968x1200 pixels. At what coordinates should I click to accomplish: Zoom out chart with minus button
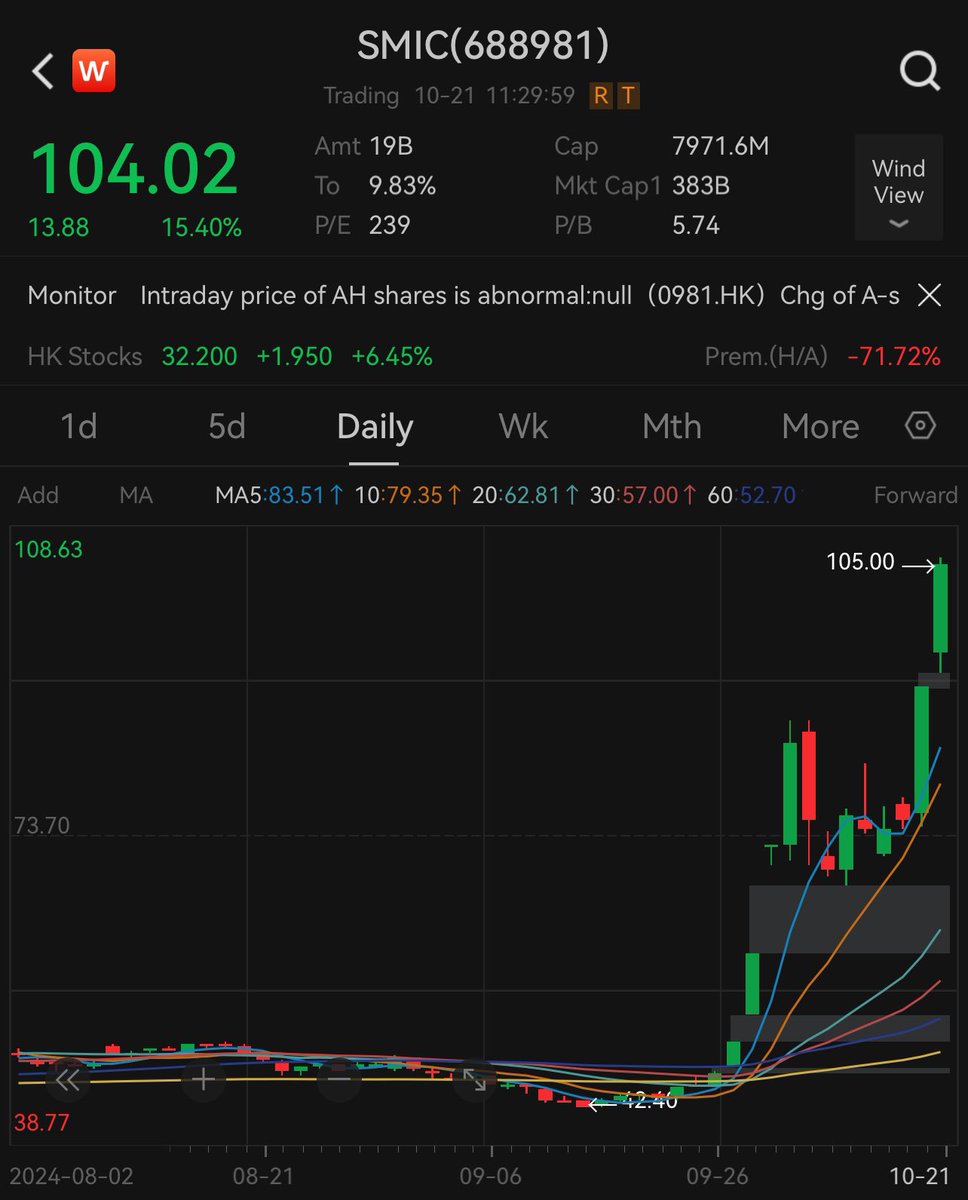pos(339,1080)
